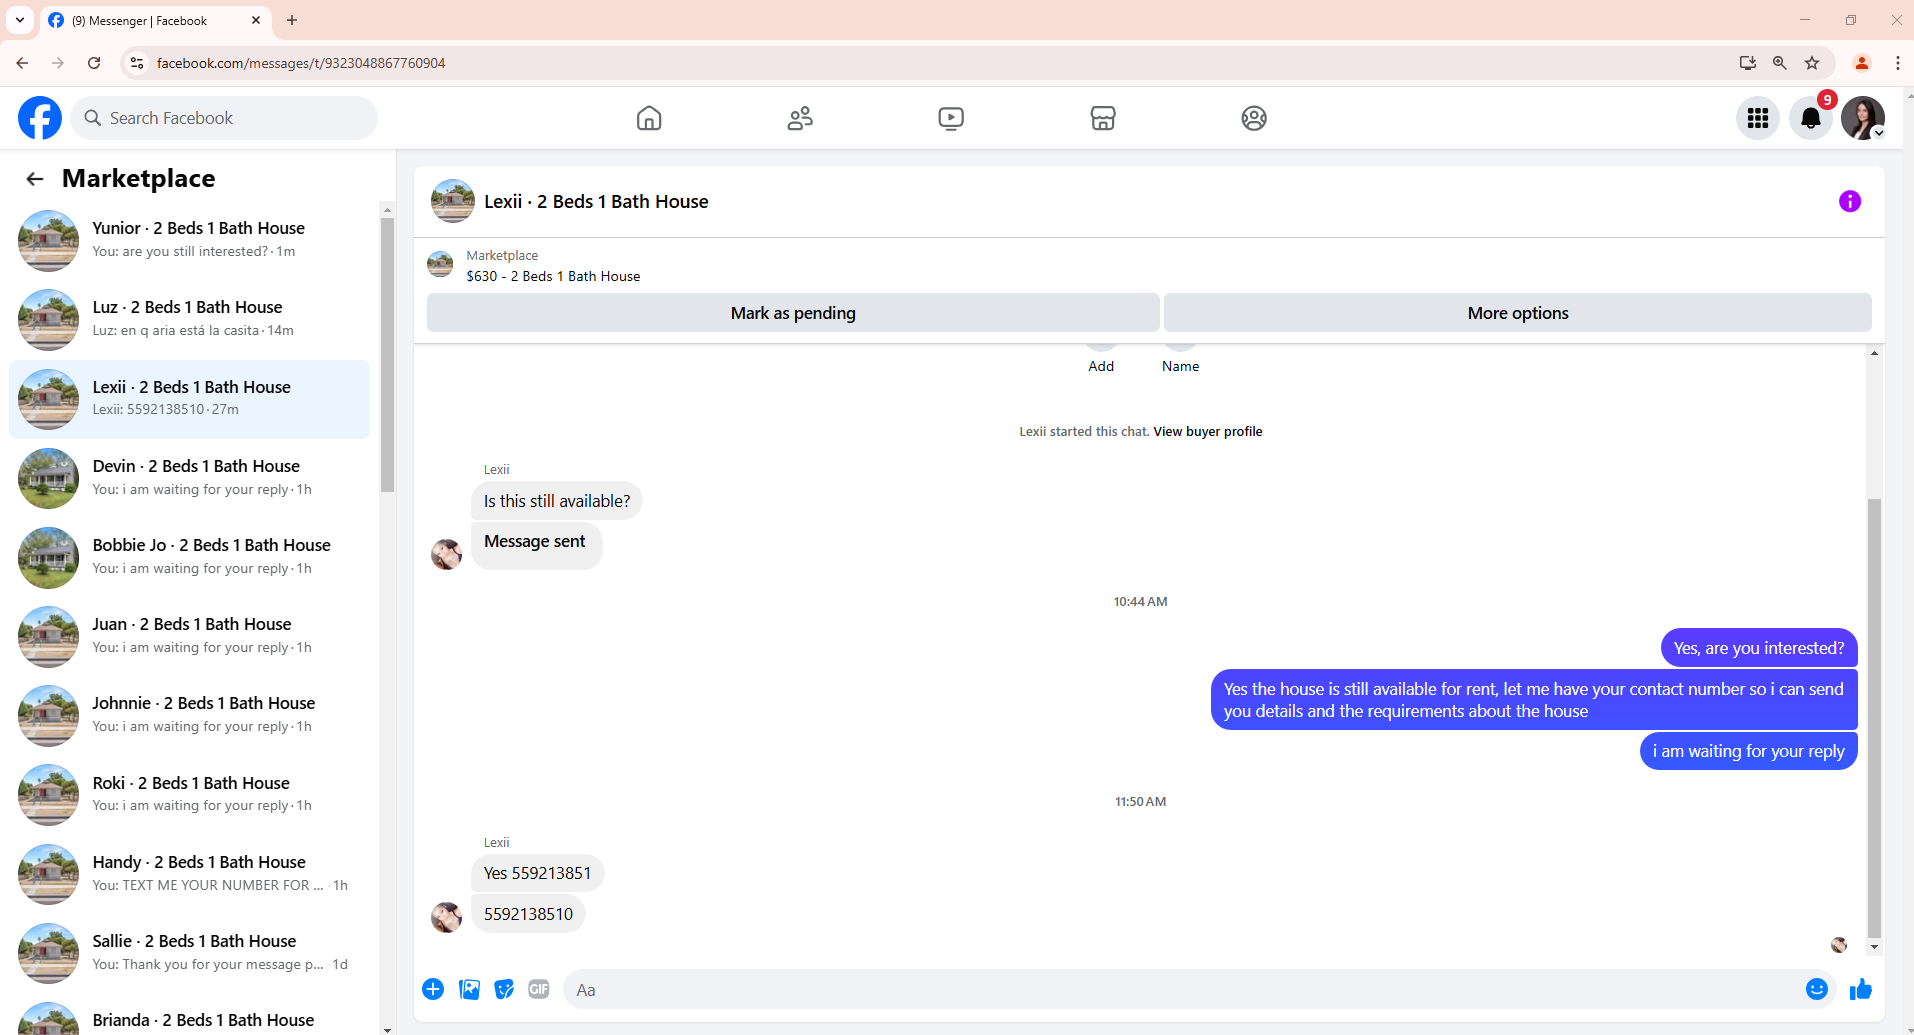
Task: Send a thumbs-up like
Action: click(x=1861, y=989)
